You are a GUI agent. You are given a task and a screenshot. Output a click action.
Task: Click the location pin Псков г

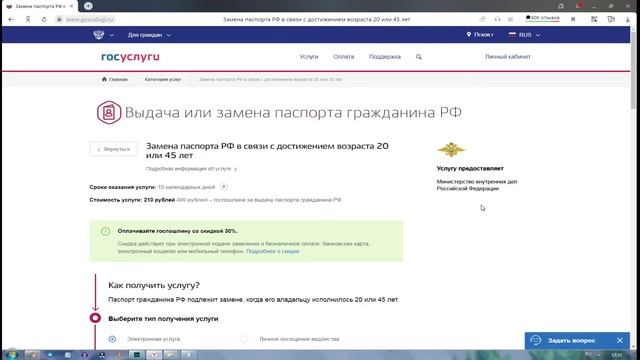[480, 35]
